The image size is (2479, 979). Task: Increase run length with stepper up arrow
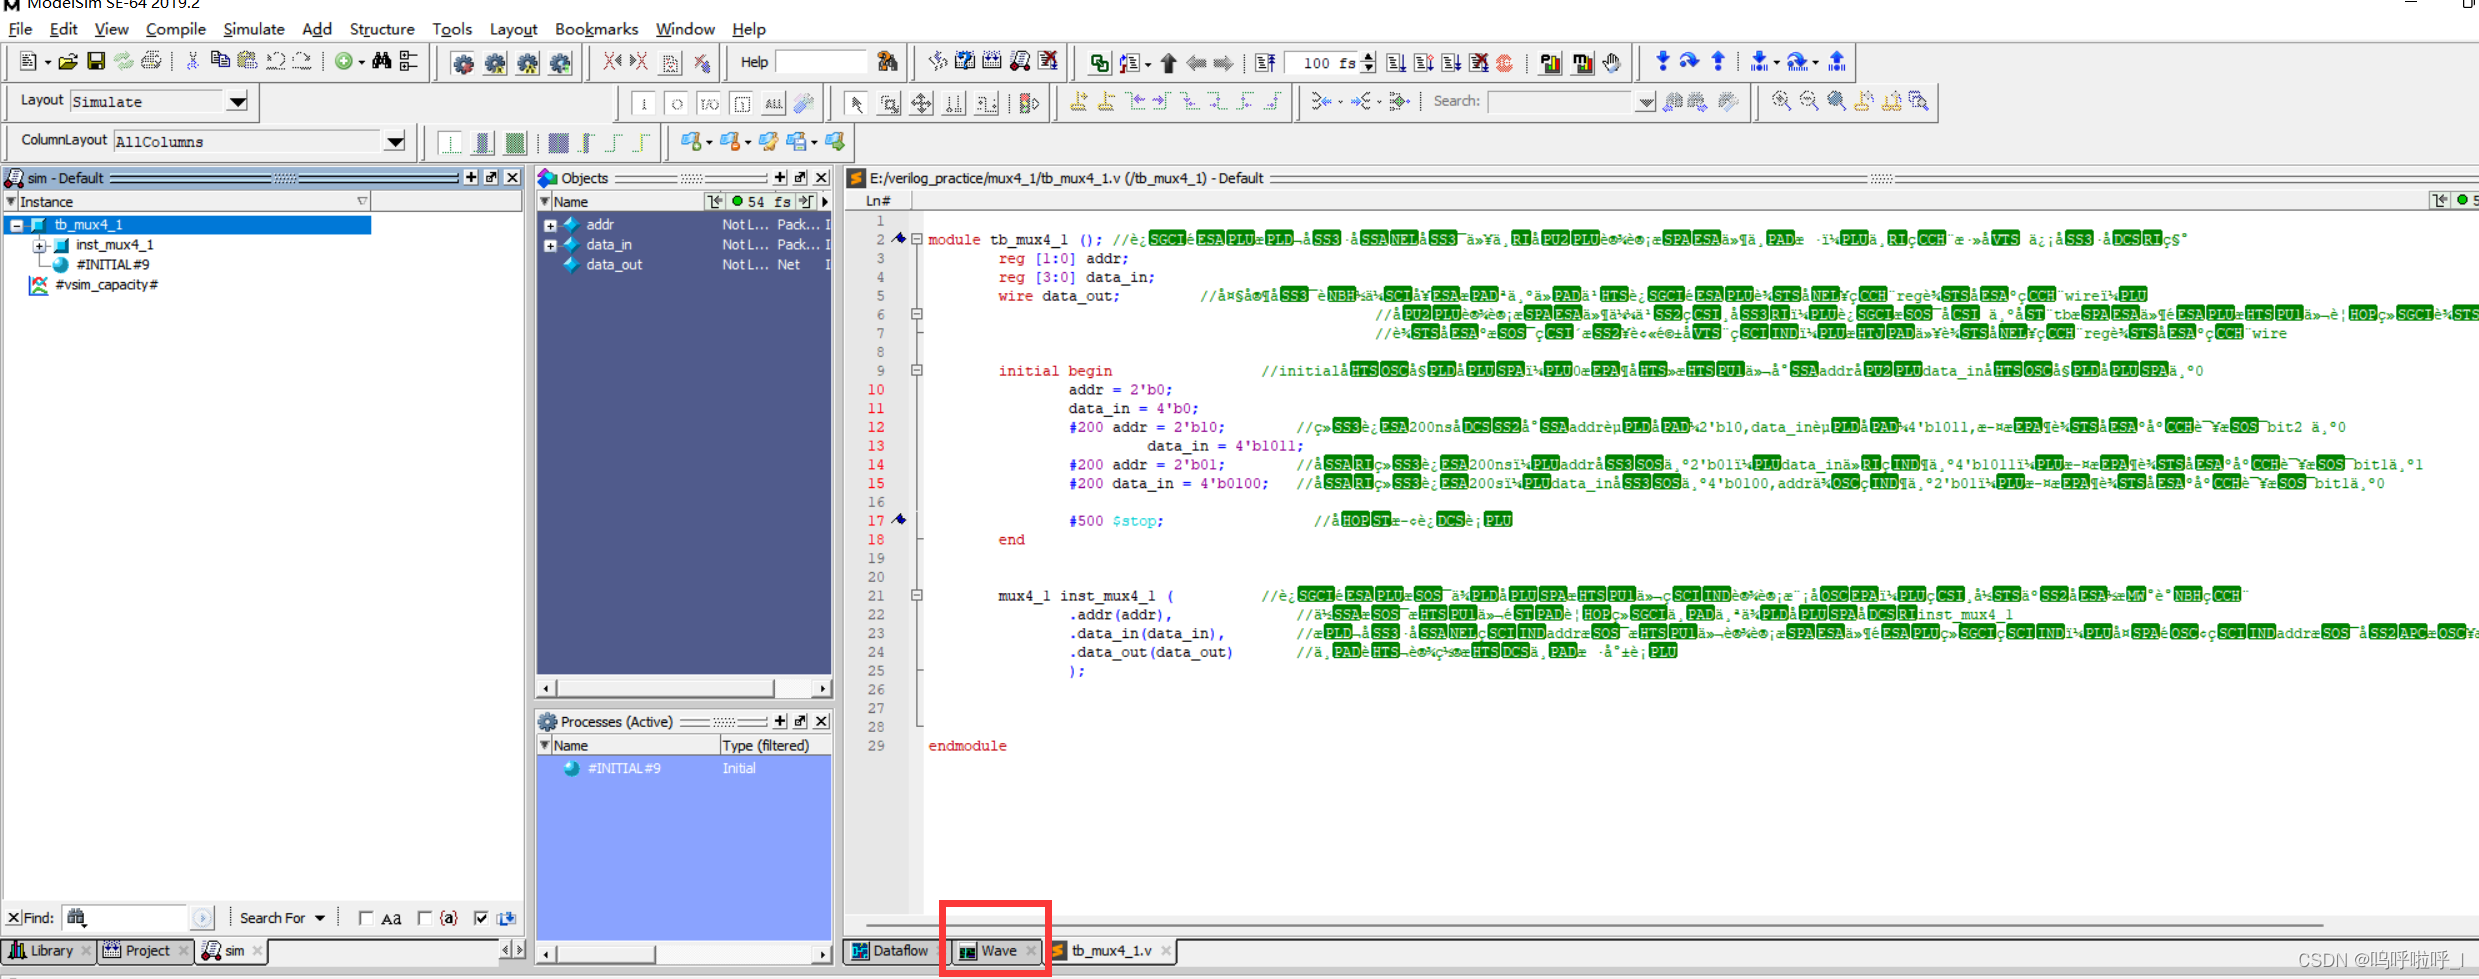coord(1368,57)
